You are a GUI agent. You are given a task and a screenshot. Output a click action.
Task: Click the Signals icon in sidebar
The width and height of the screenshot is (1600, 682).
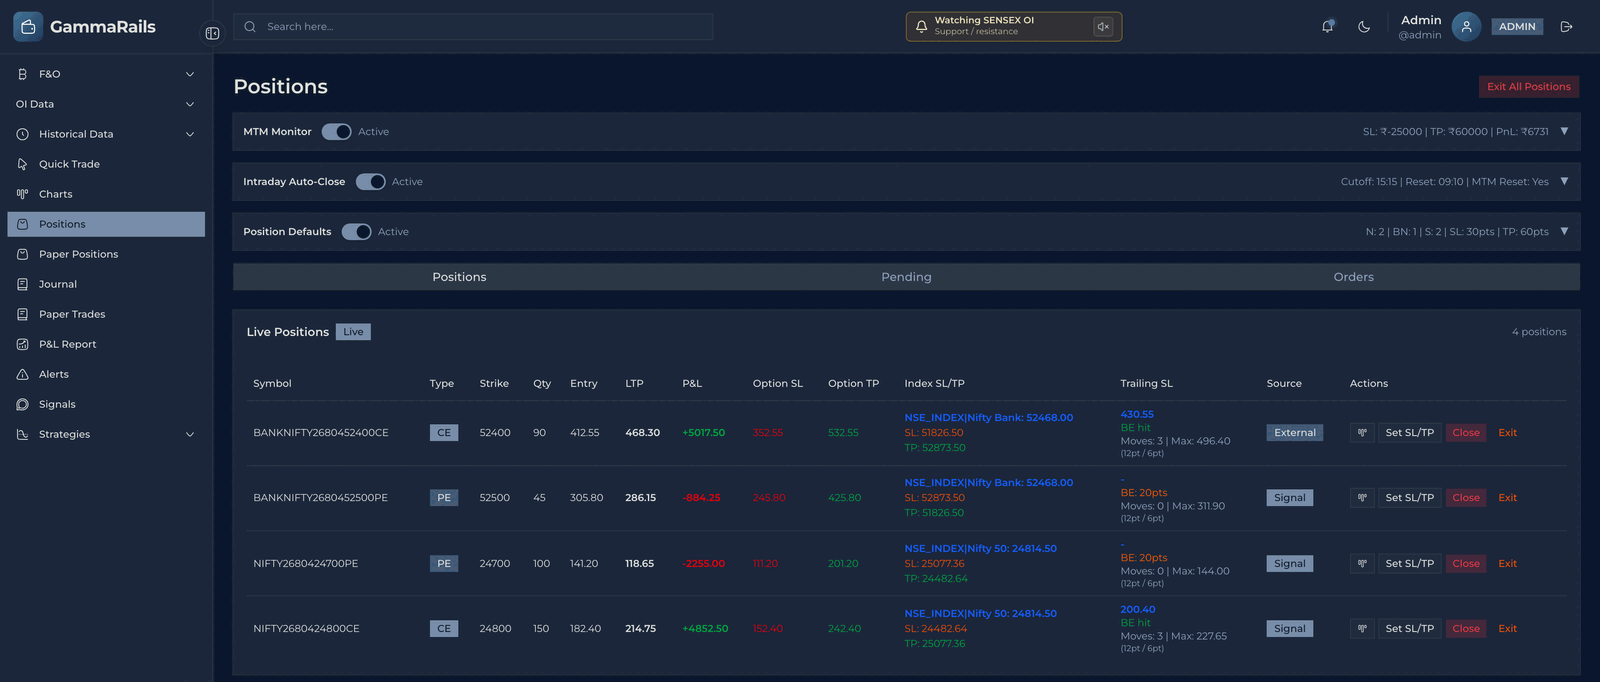pos(22,404)
